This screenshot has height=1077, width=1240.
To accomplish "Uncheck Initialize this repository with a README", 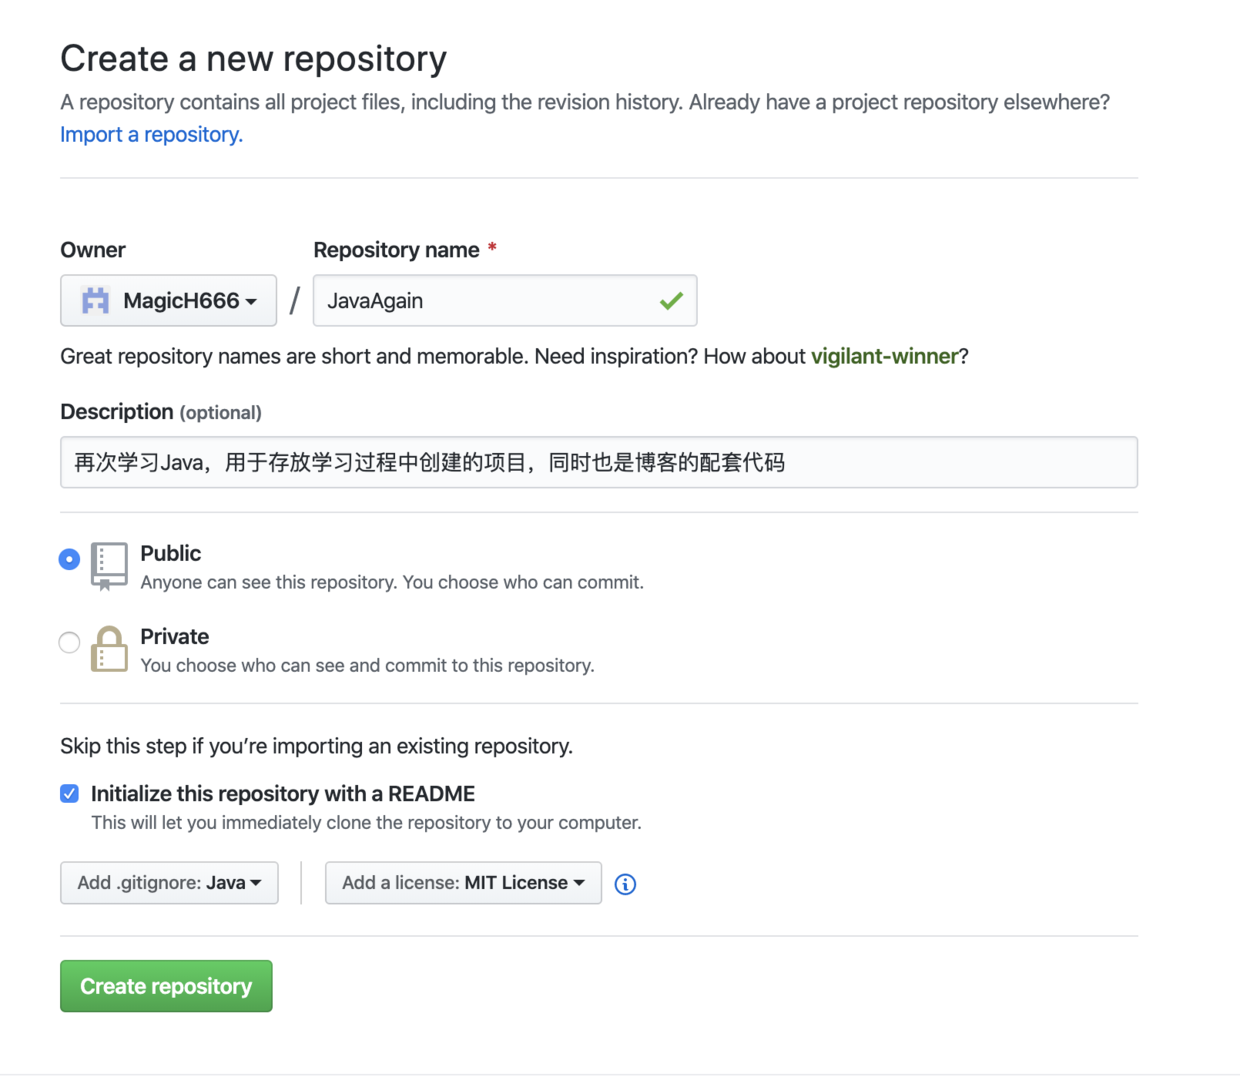I will click(x=69, y=792).
